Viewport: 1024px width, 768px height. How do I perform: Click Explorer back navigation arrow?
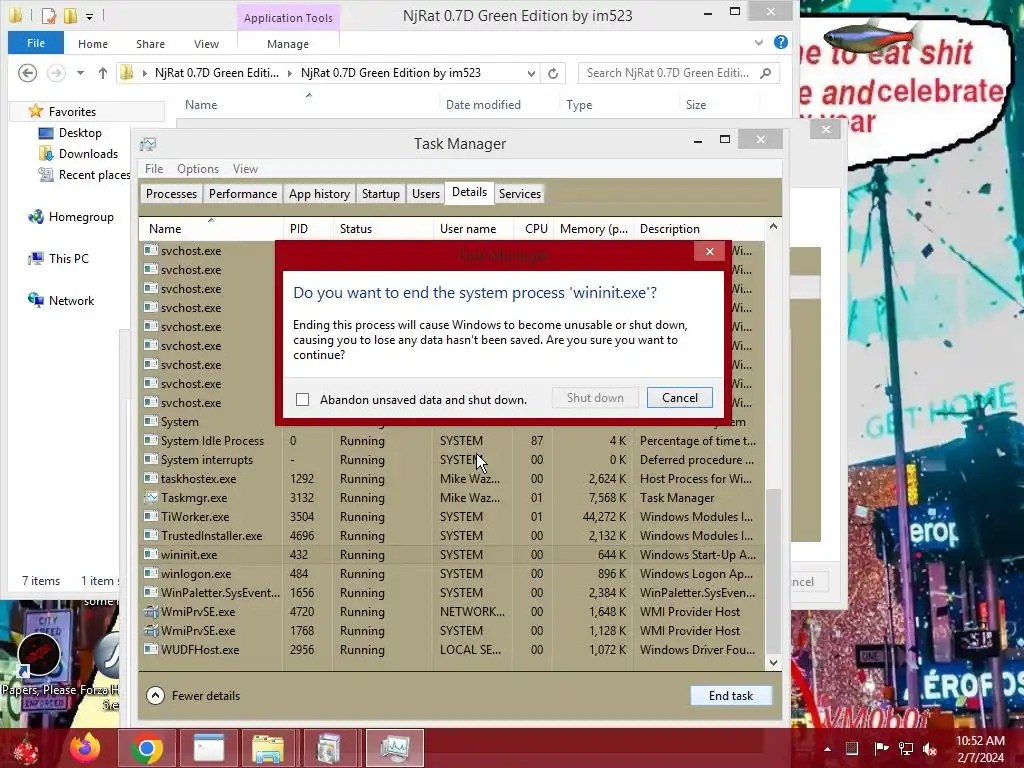pos(27,72)
